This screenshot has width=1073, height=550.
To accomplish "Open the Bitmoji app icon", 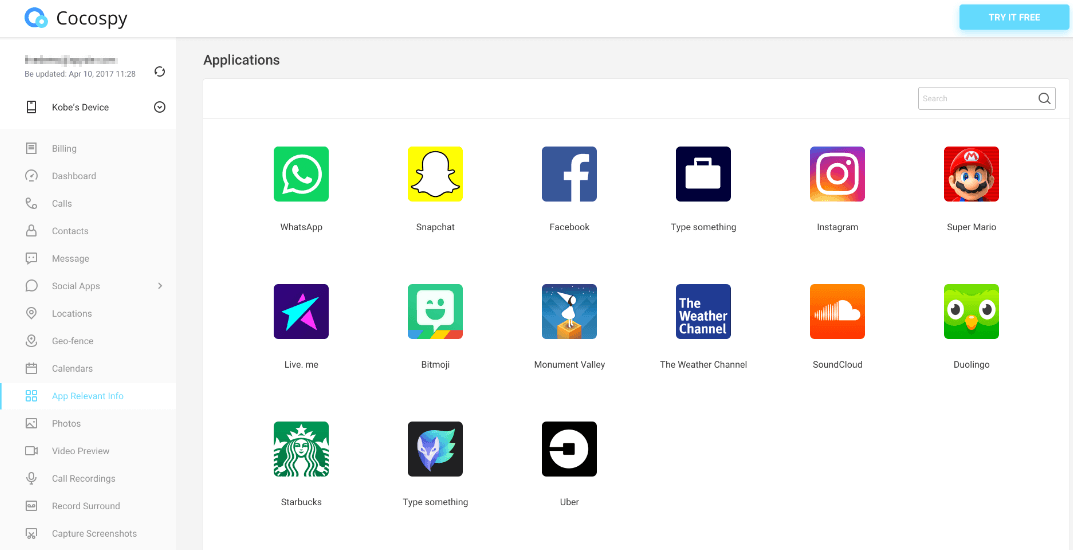I will 435,311.
